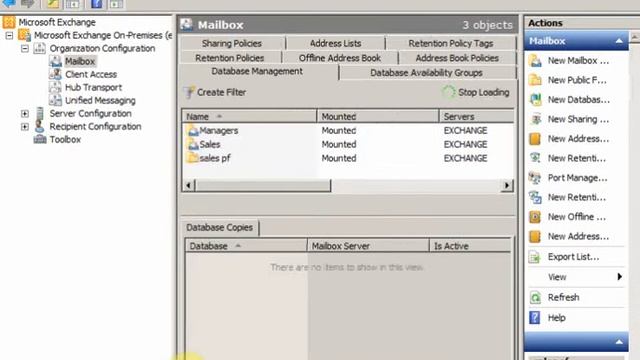
Task: Select the Managers database row
Action: (x=348, y=131)
